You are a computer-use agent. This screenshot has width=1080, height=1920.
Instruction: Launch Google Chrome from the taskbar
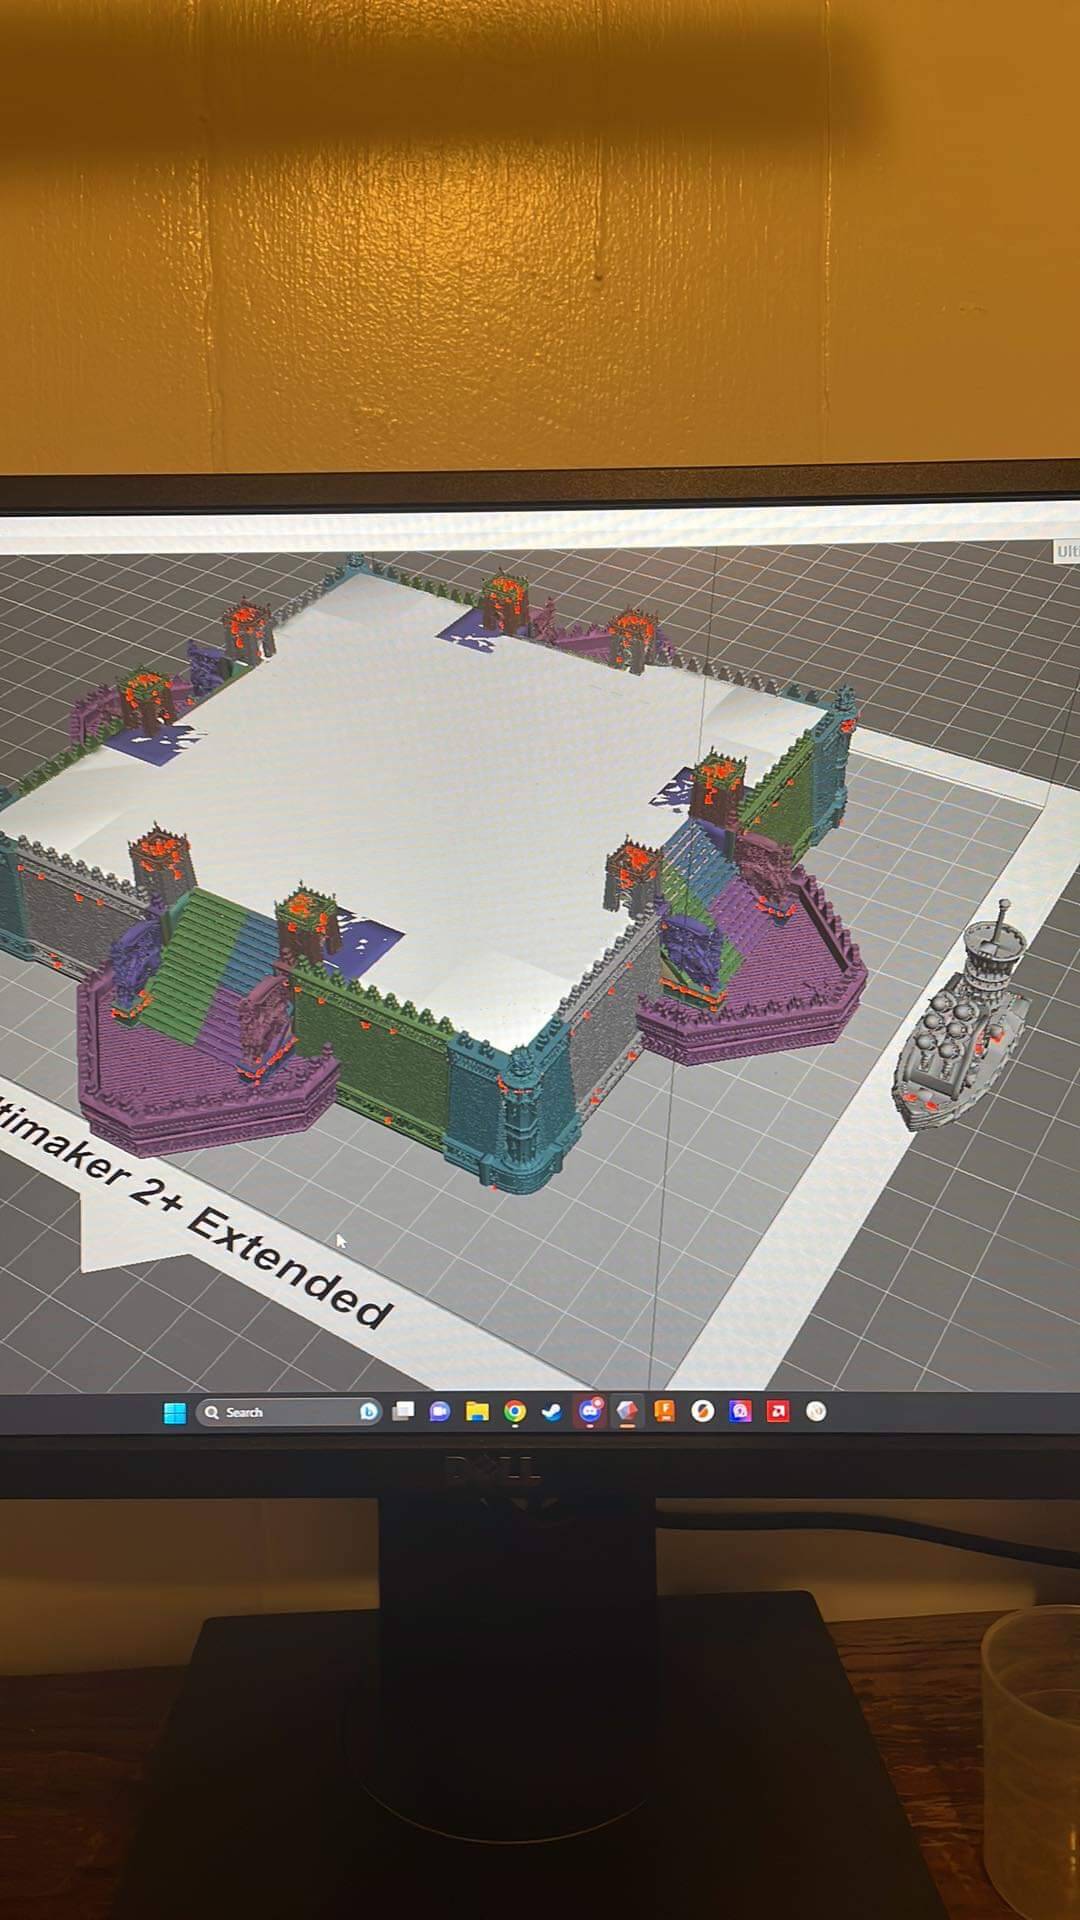coord(515,1411)
